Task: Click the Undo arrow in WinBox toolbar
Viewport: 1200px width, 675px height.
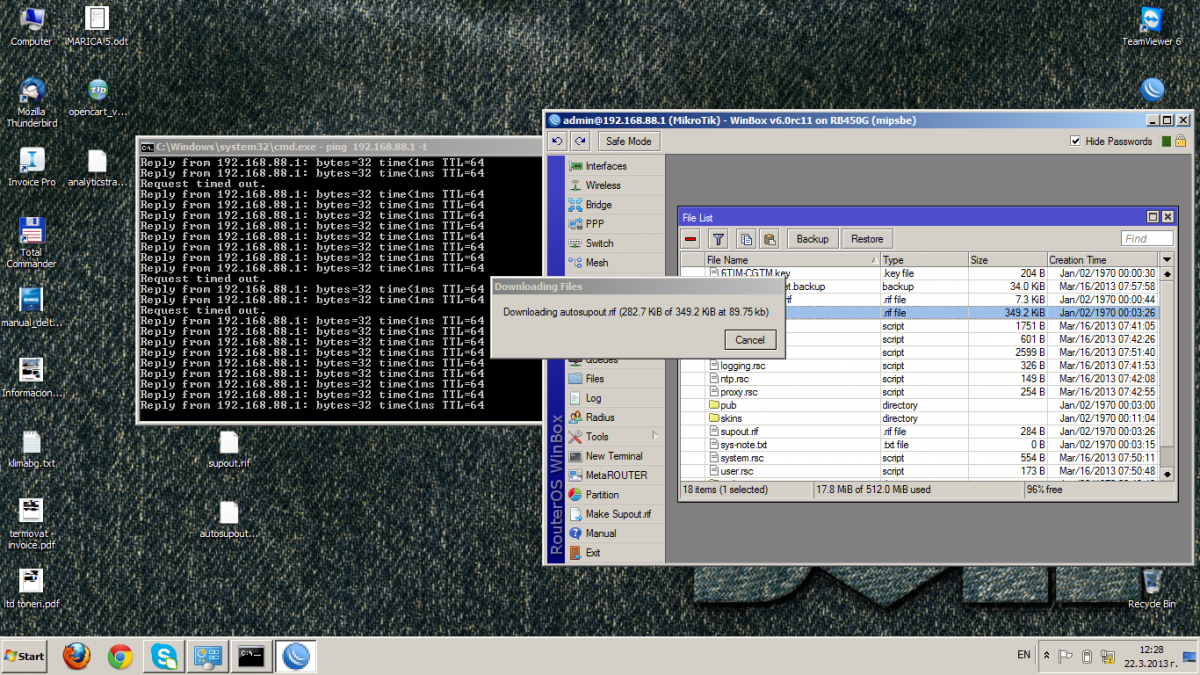Action: [x=558, y=141]
